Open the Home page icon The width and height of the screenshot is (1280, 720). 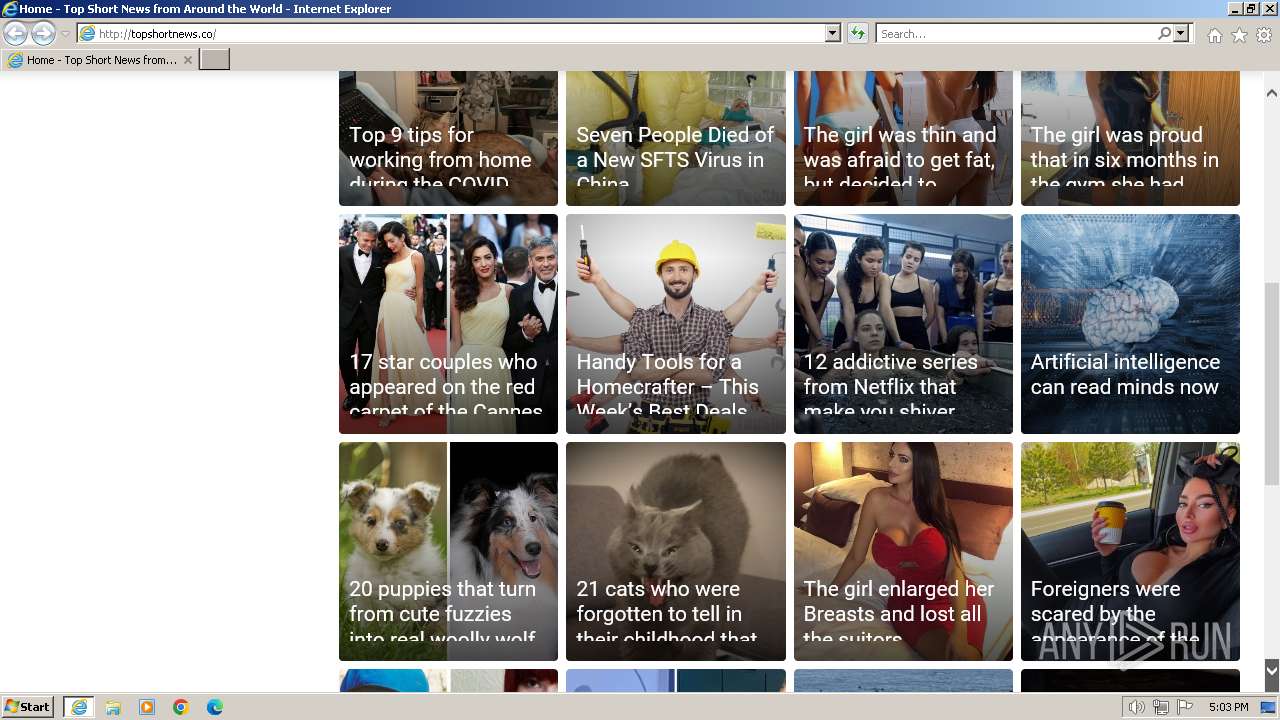[x=1214, y=35]
